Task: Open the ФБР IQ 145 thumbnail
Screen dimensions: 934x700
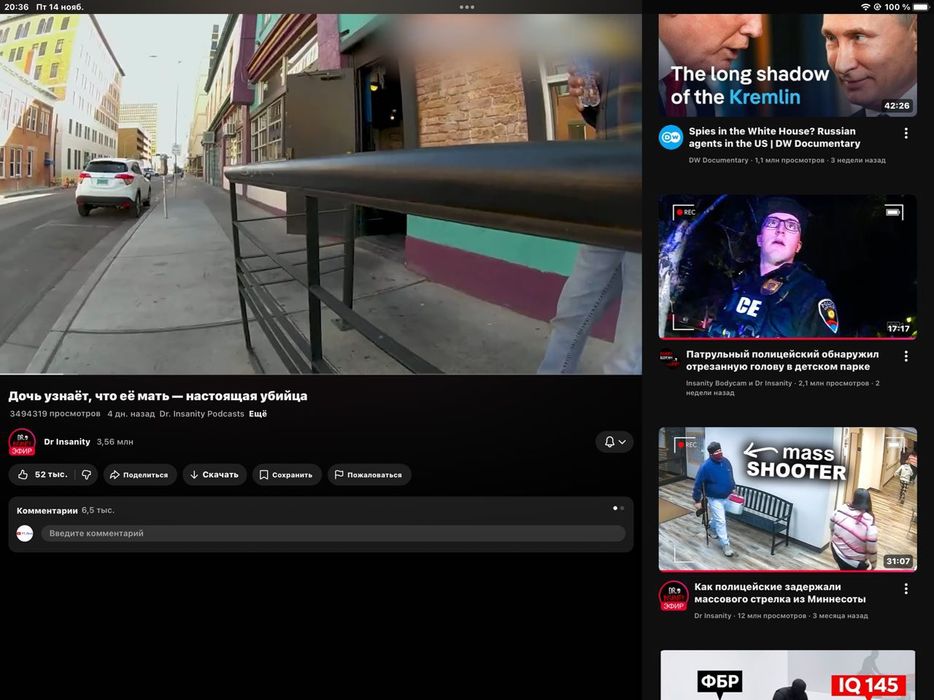Action: 787,675
